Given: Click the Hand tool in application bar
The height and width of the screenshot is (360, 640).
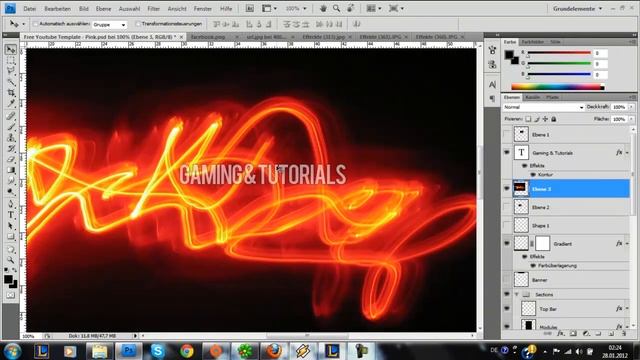Looking at the screenshot, I should [323, 8].
